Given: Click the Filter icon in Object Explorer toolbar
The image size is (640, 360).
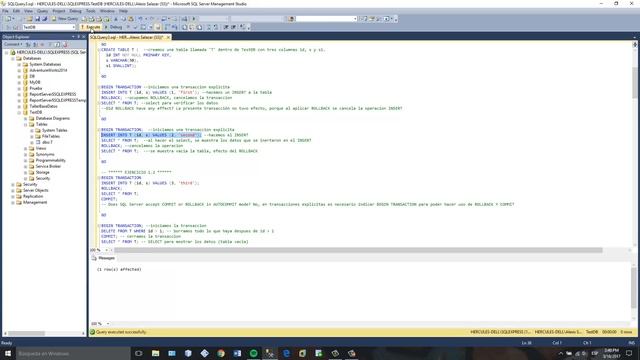Looking at the screenshot, I should tap(50, 44).
